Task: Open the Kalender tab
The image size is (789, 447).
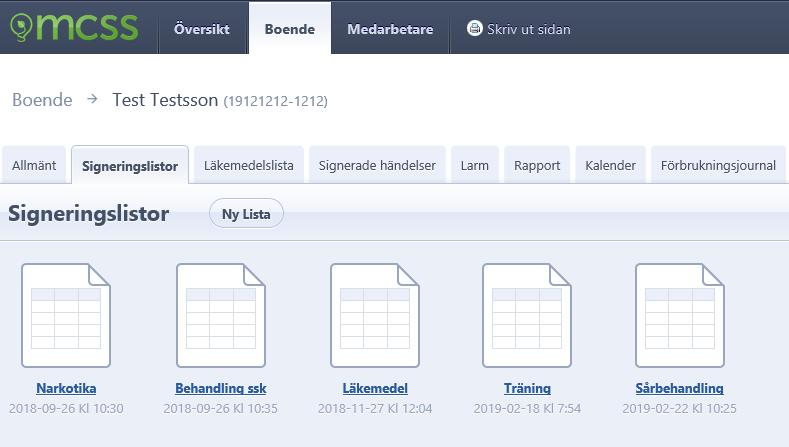Action: pos(610,165)
